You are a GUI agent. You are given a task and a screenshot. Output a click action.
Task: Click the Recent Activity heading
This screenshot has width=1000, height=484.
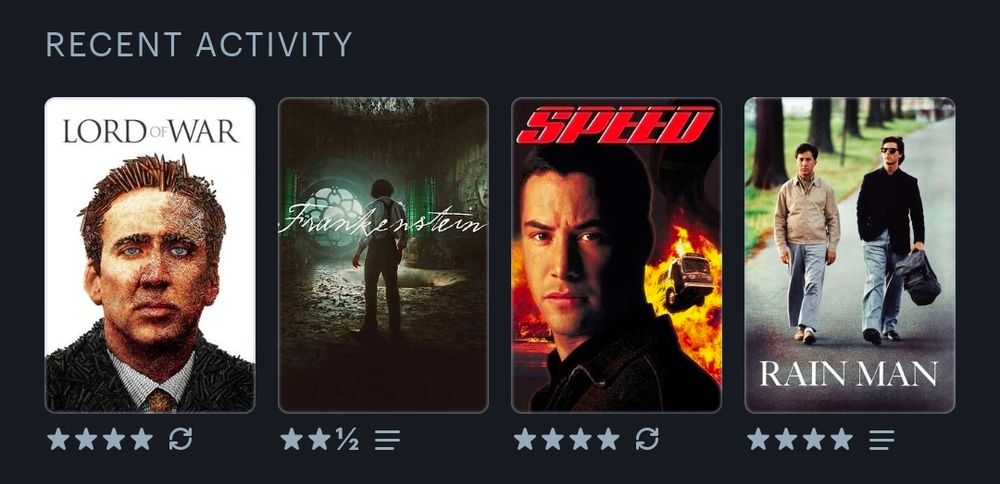199,45
